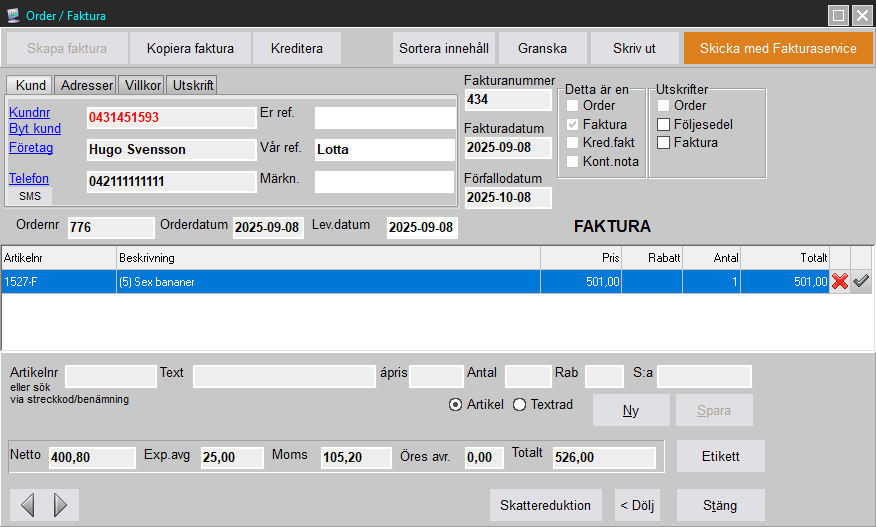
Task: Switch to the Adresser tab
Action: coord(85,86)
